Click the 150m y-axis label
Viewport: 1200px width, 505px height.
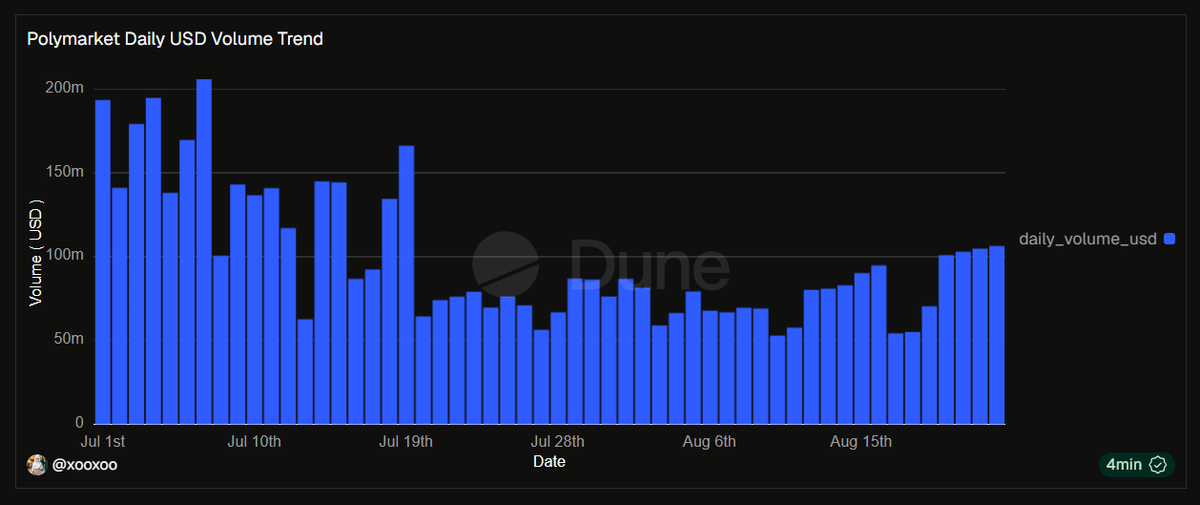[x=66, y=172]
